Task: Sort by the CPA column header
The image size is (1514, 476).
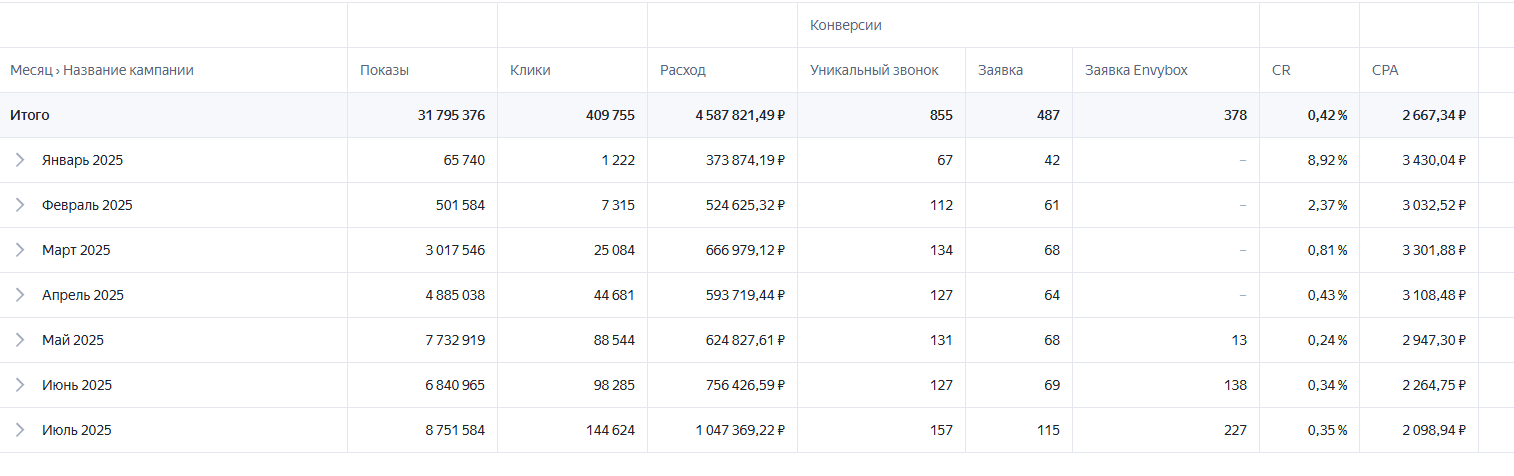Action: tap(1385, 70)
